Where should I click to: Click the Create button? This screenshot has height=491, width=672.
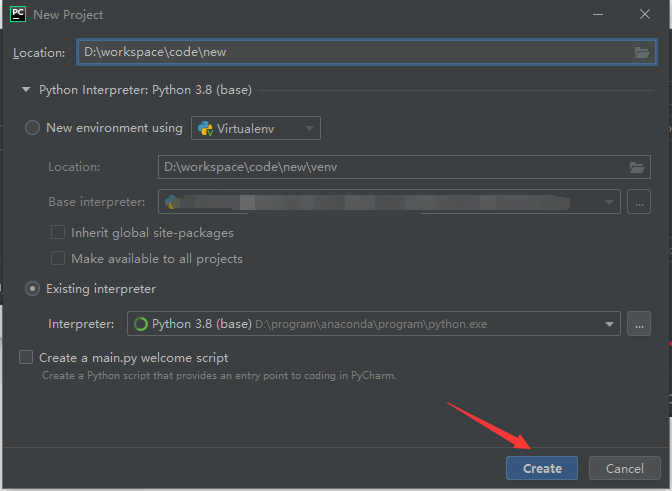[542, 468]
